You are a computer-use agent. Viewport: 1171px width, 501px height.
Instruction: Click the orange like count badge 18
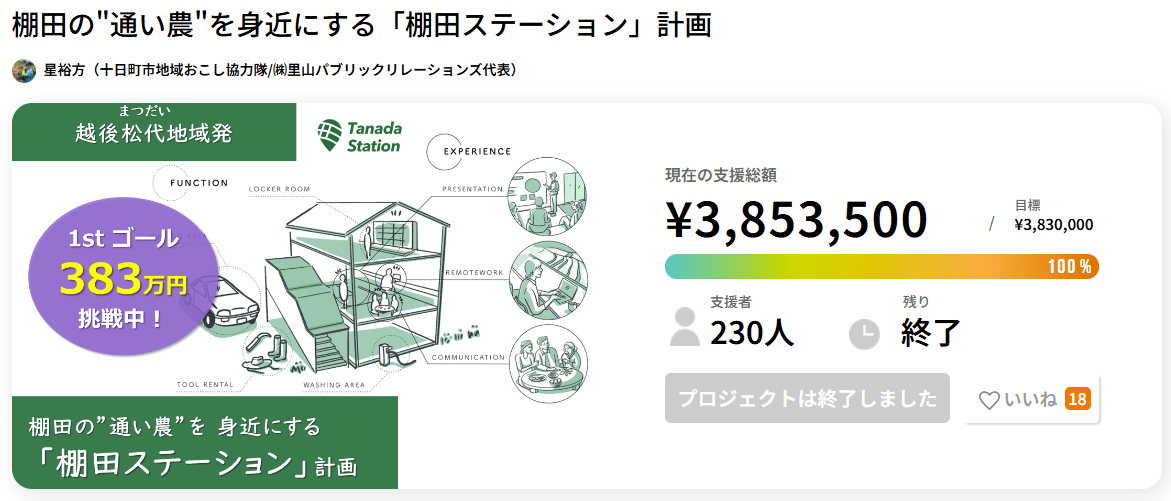(1077, 399)
